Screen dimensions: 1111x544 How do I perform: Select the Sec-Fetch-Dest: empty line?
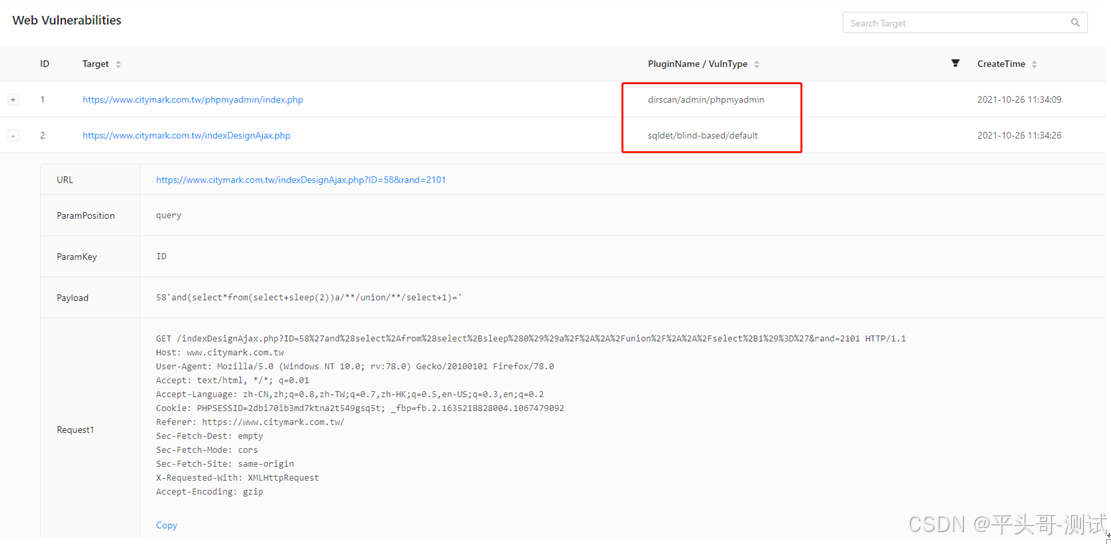click(209, 436)
